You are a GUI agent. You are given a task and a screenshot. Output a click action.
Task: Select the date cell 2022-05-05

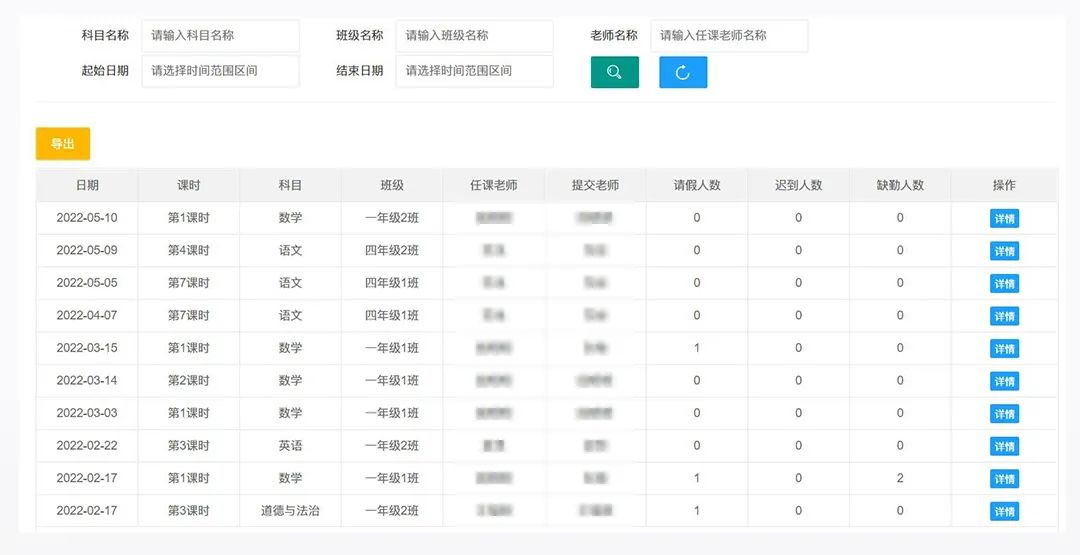87,283
